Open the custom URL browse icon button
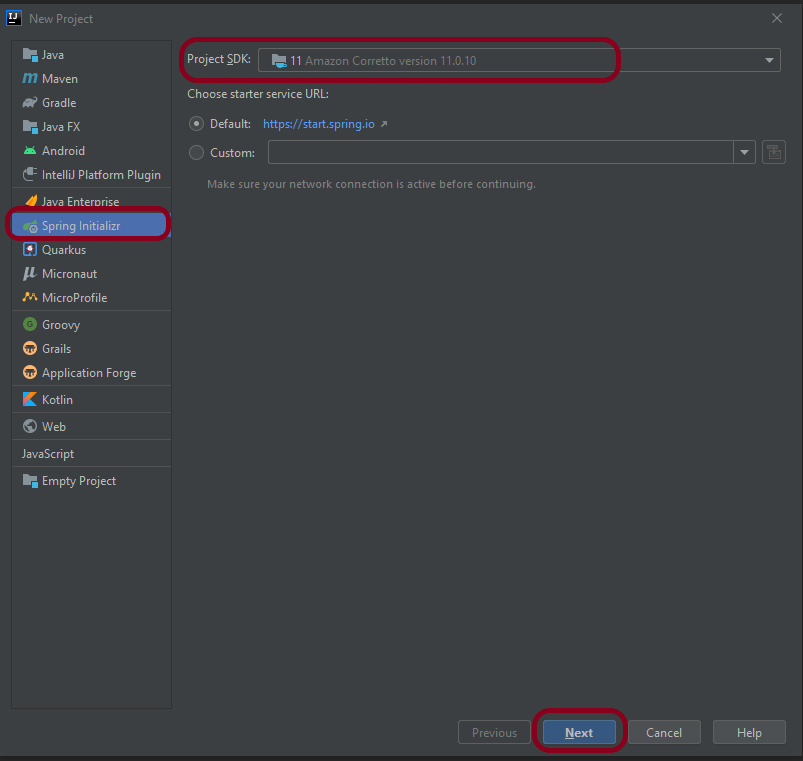803x761 pixels. pyautogui.click(x=773, y=152)
